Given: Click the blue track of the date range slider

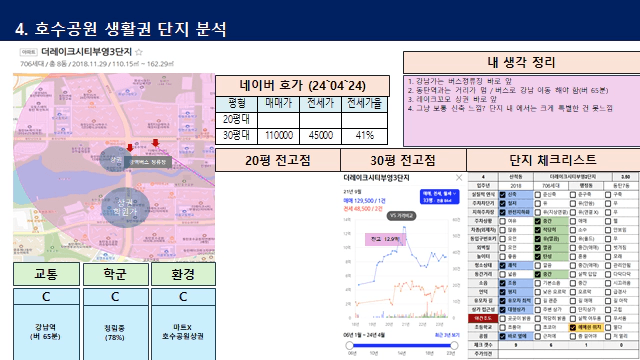Looking at the screenshot, I should click(x=402, y=345).
